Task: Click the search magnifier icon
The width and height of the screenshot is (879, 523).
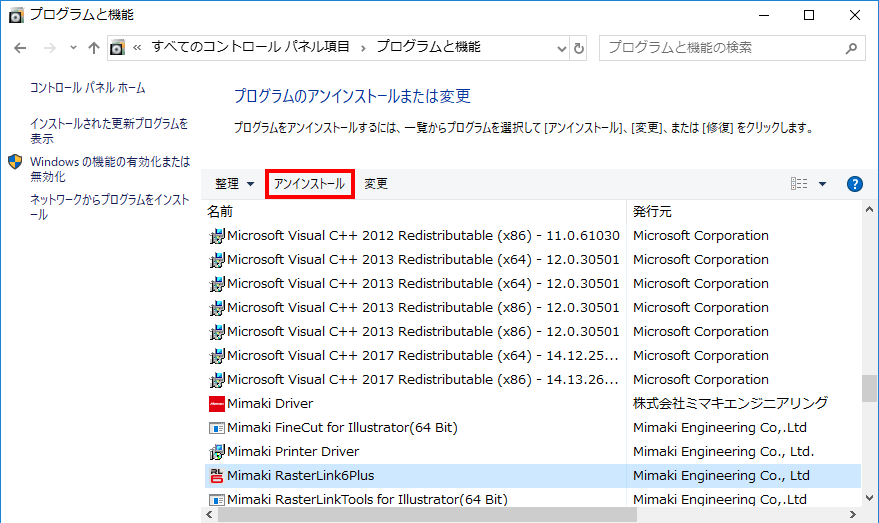Action: pos(851,48)
